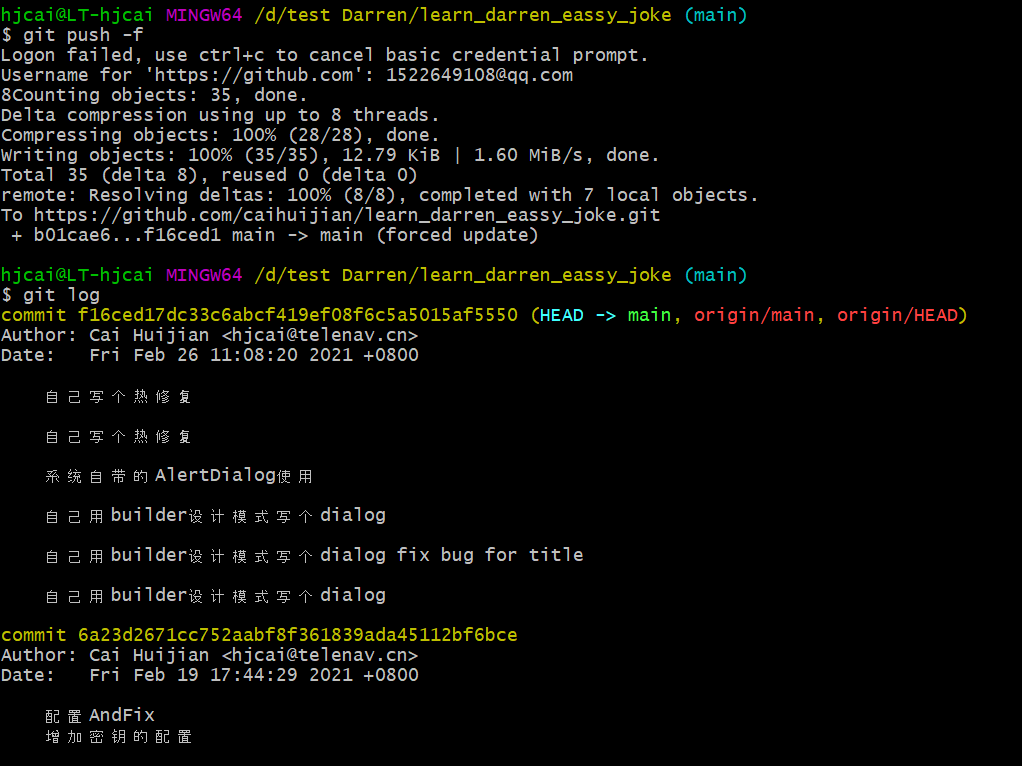
Task: Click the second '自己写个热修复' commit message
Action: point(118,436)
